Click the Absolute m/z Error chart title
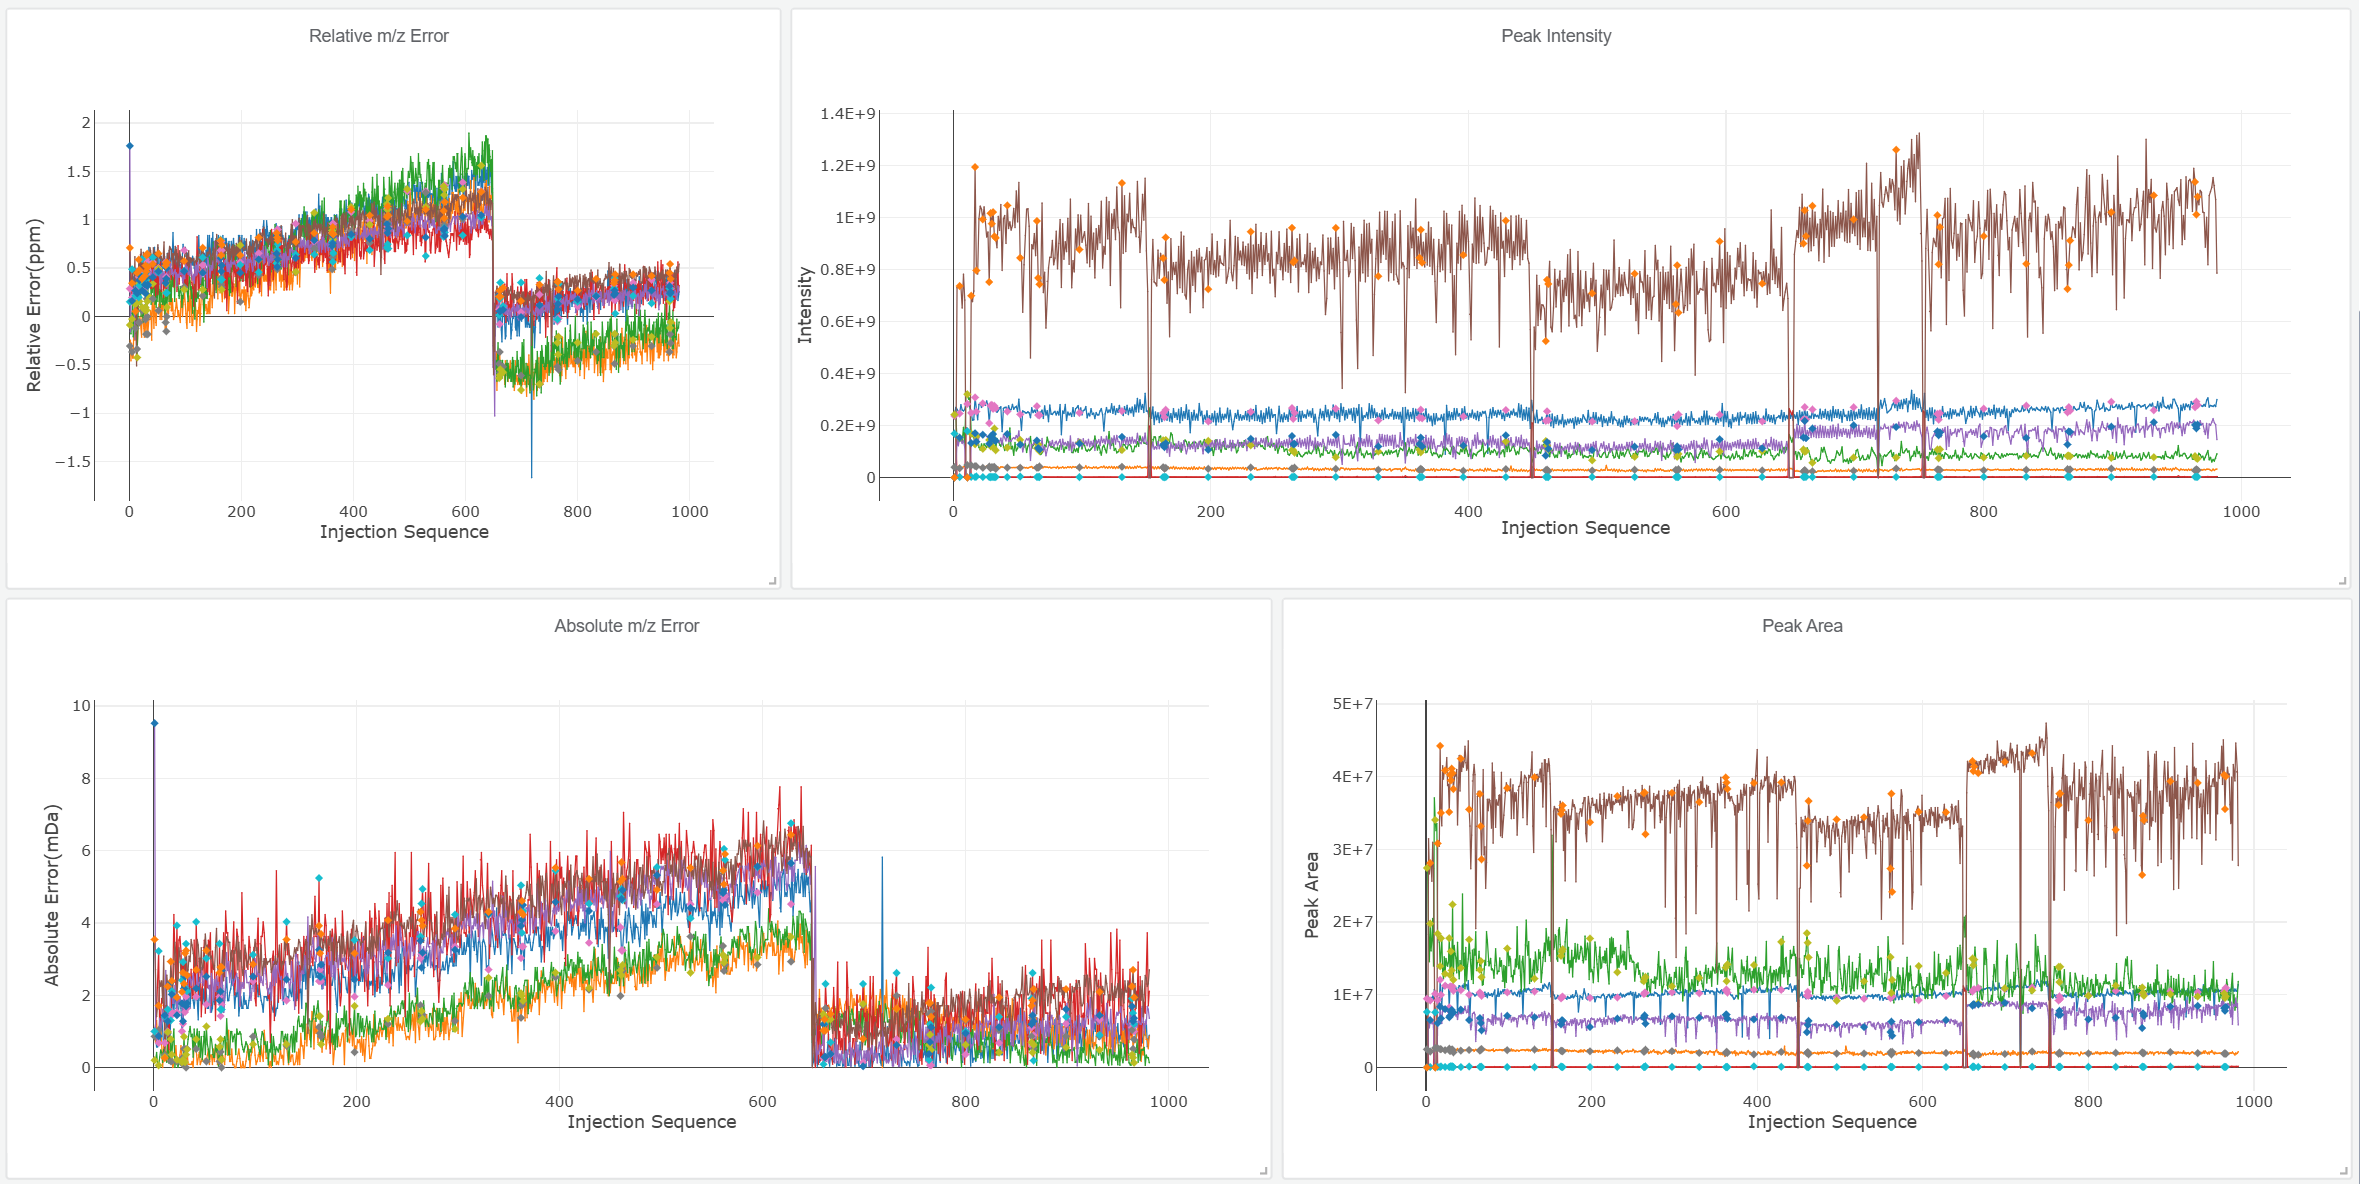Screen dimensions: 2360x1184 click(x=626, y=626)
